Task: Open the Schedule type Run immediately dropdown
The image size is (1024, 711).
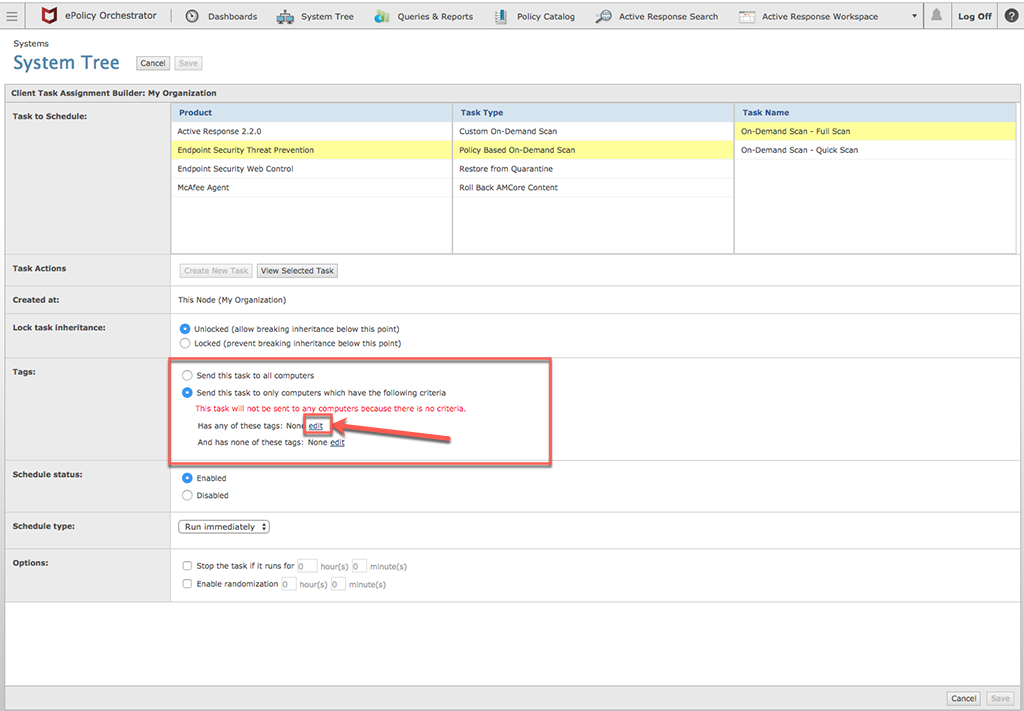Action: click(224, 527)
